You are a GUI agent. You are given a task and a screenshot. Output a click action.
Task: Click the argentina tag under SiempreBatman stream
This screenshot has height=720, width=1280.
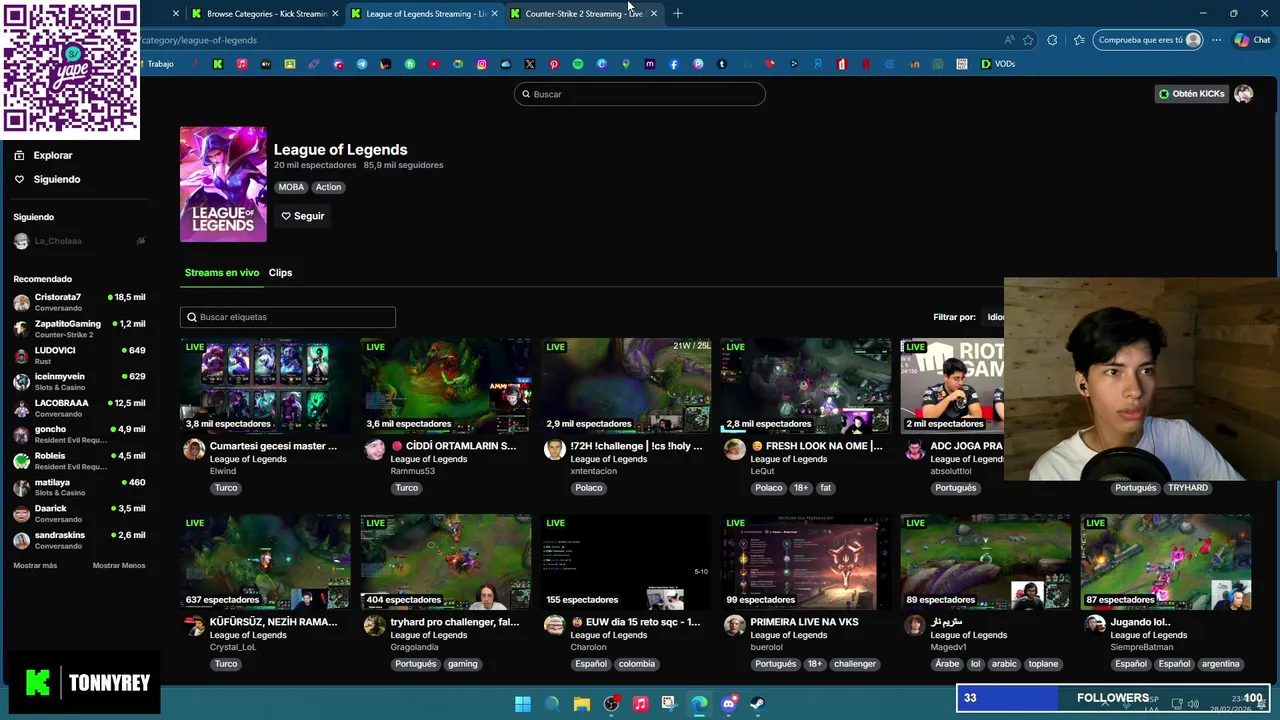point(1220,664)
